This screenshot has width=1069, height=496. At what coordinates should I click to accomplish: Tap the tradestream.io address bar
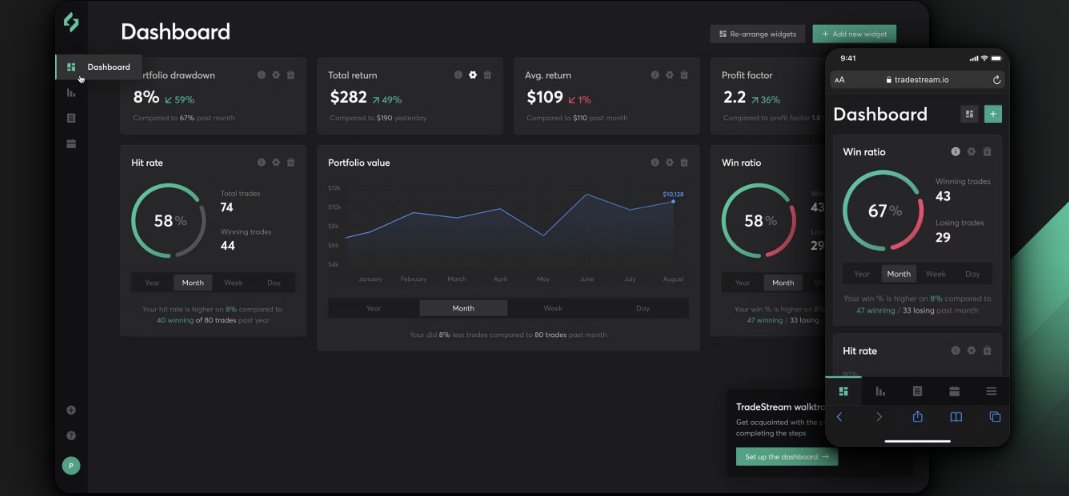coord(917,80)
